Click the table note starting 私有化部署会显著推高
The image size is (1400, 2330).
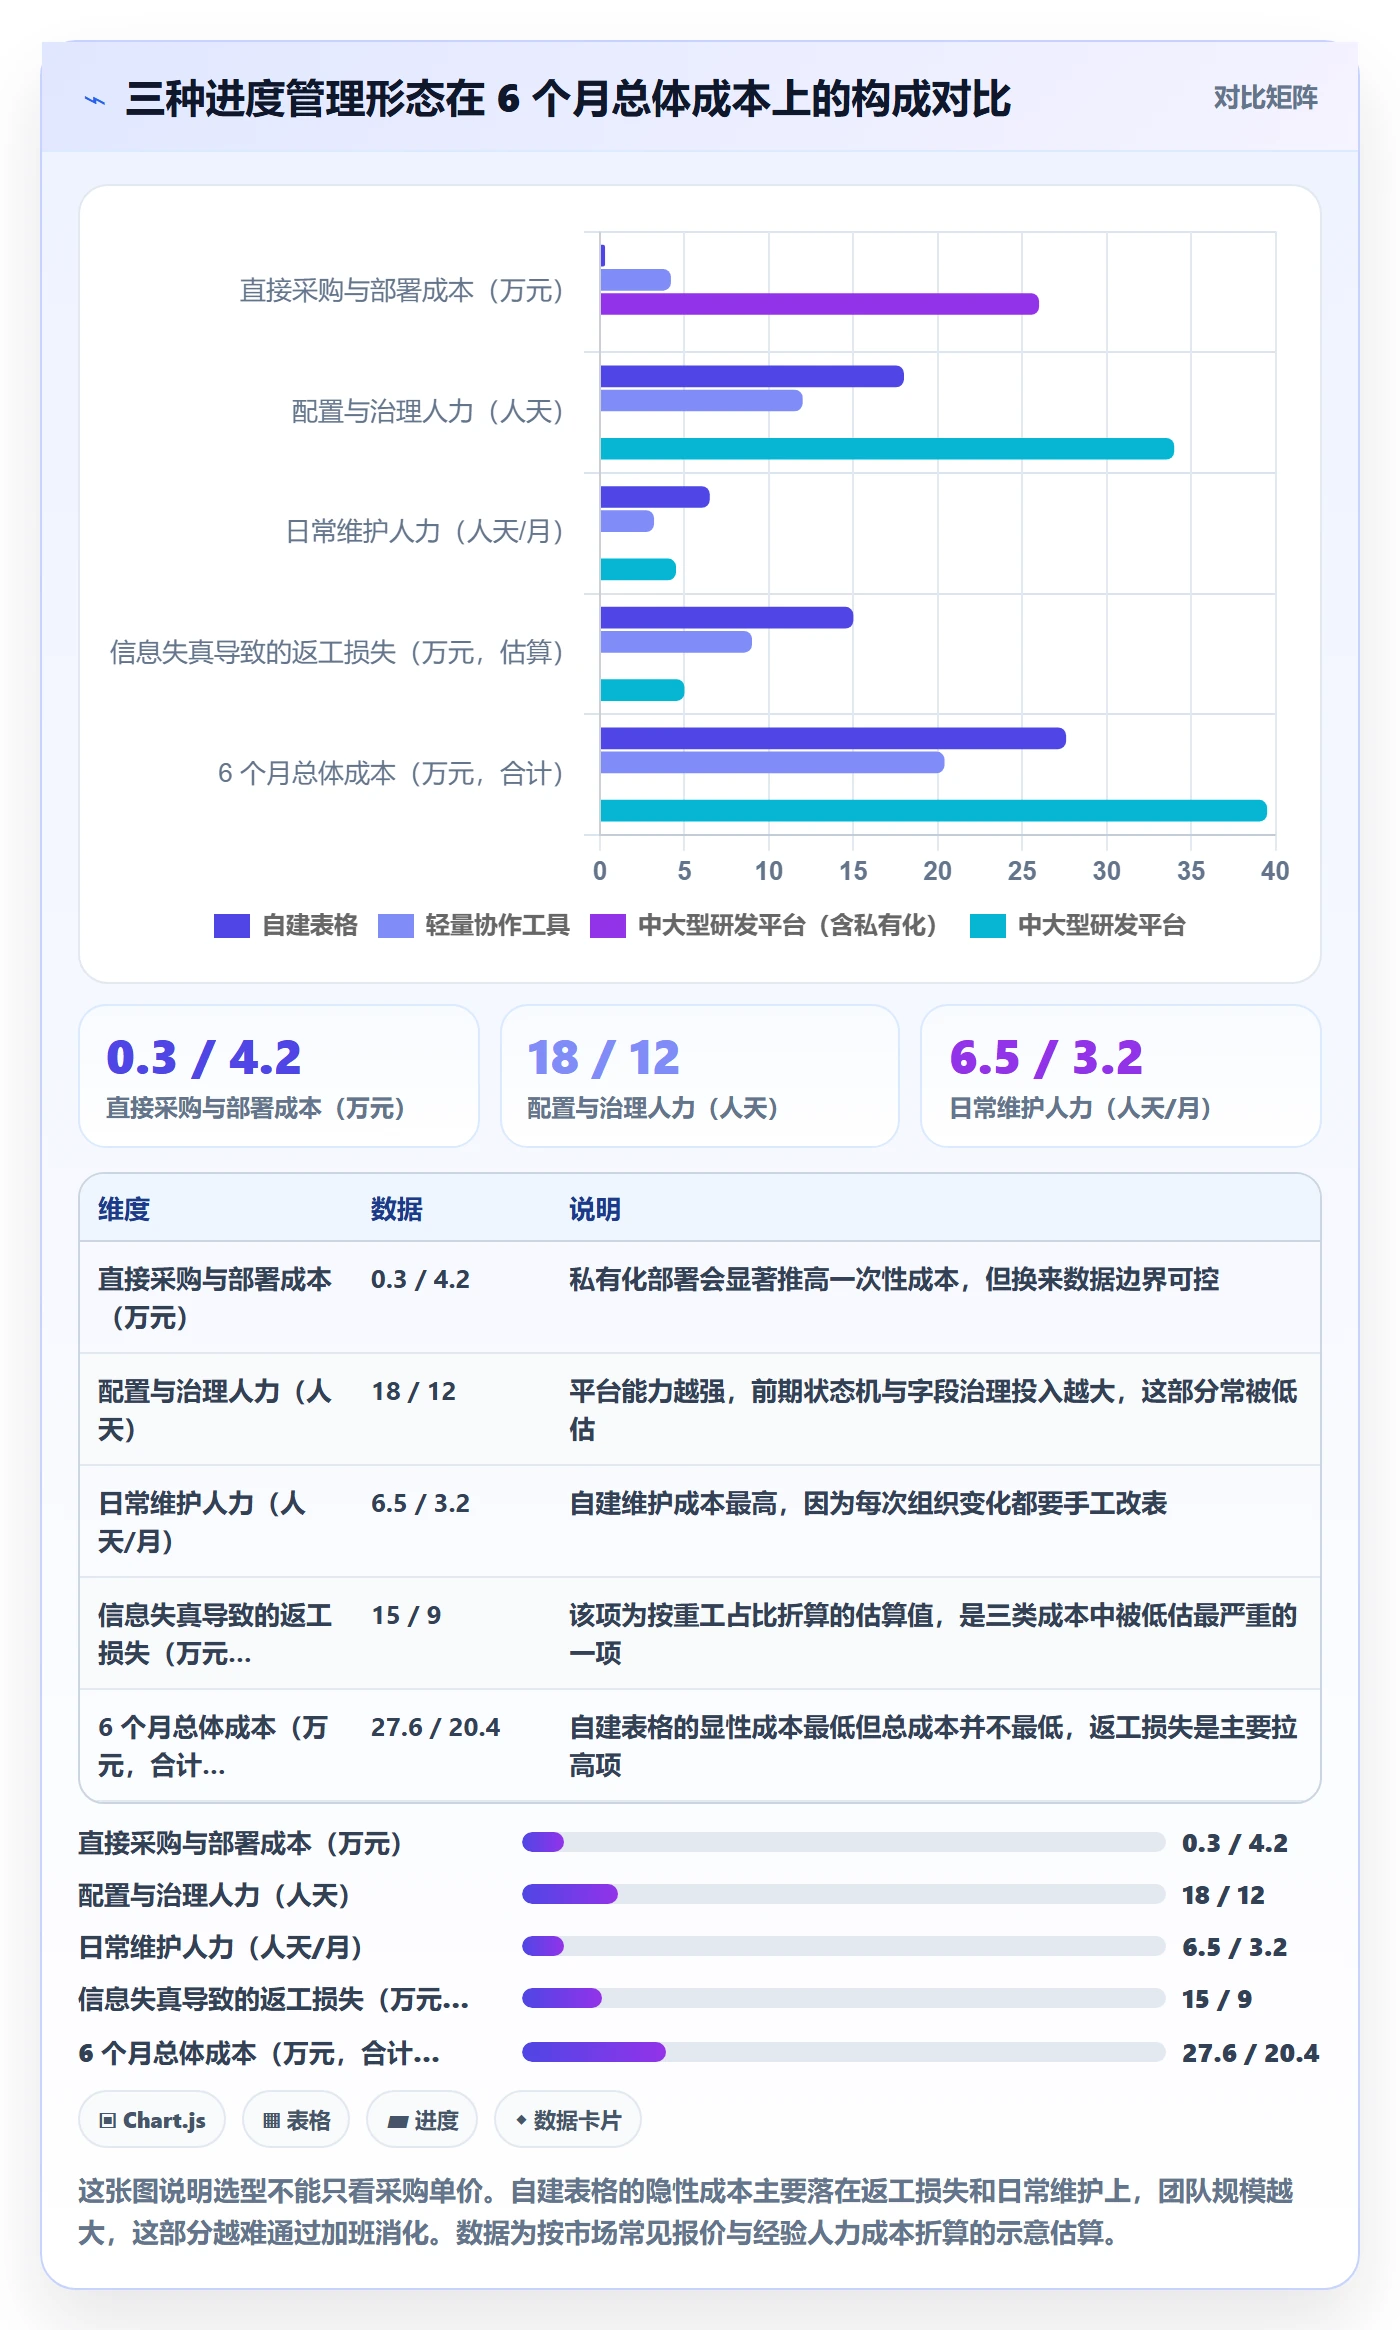(894, 1279)
